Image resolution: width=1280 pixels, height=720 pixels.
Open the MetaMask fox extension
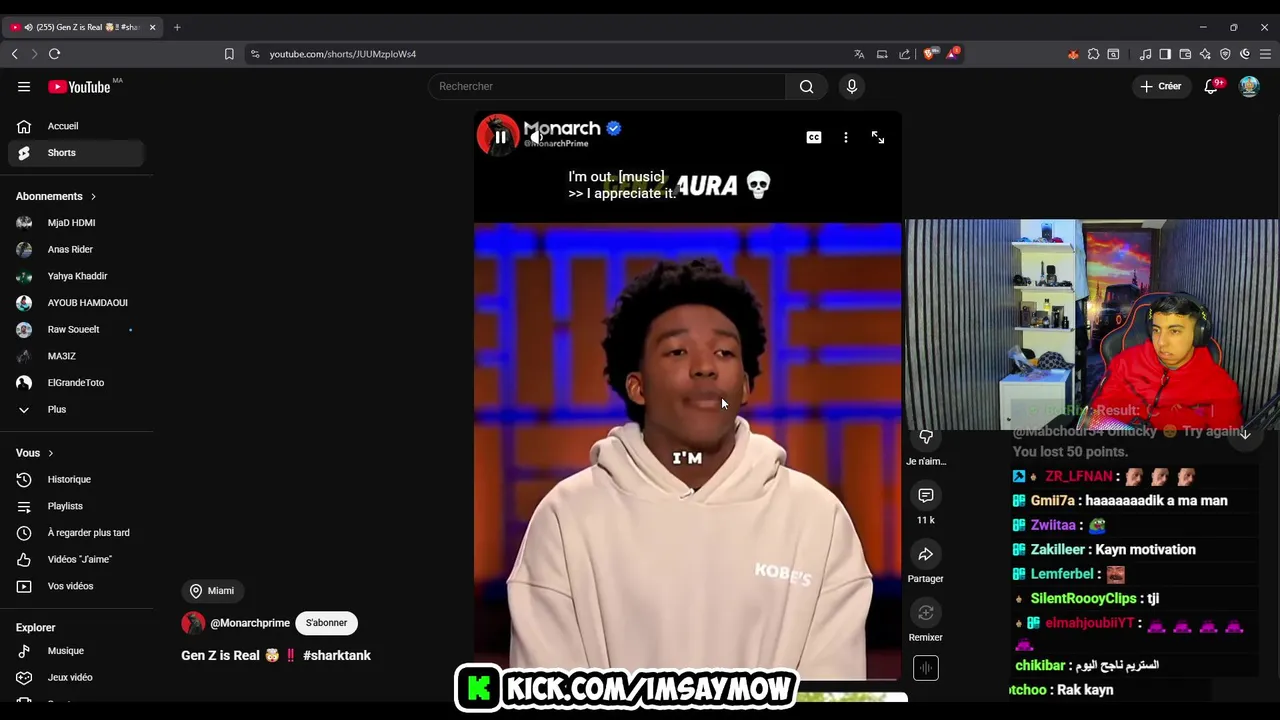click(1073, 54)
